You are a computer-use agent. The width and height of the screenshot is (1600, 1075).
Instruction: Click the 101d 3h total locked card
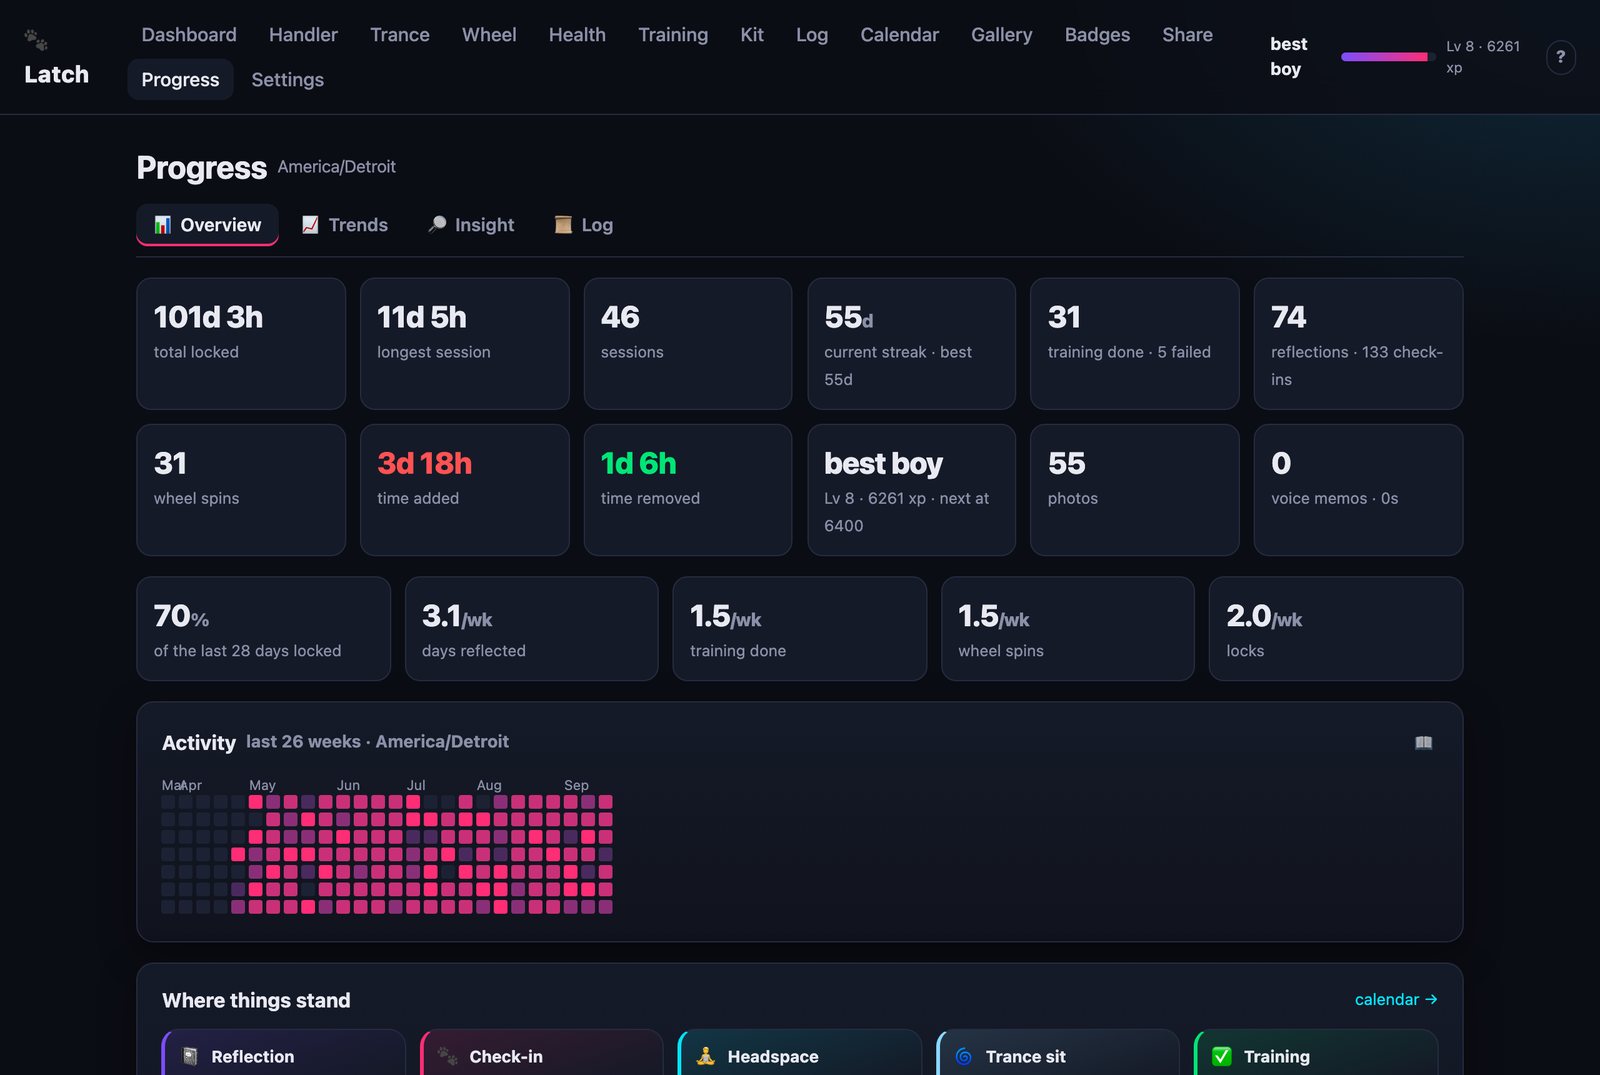(241, 344)
